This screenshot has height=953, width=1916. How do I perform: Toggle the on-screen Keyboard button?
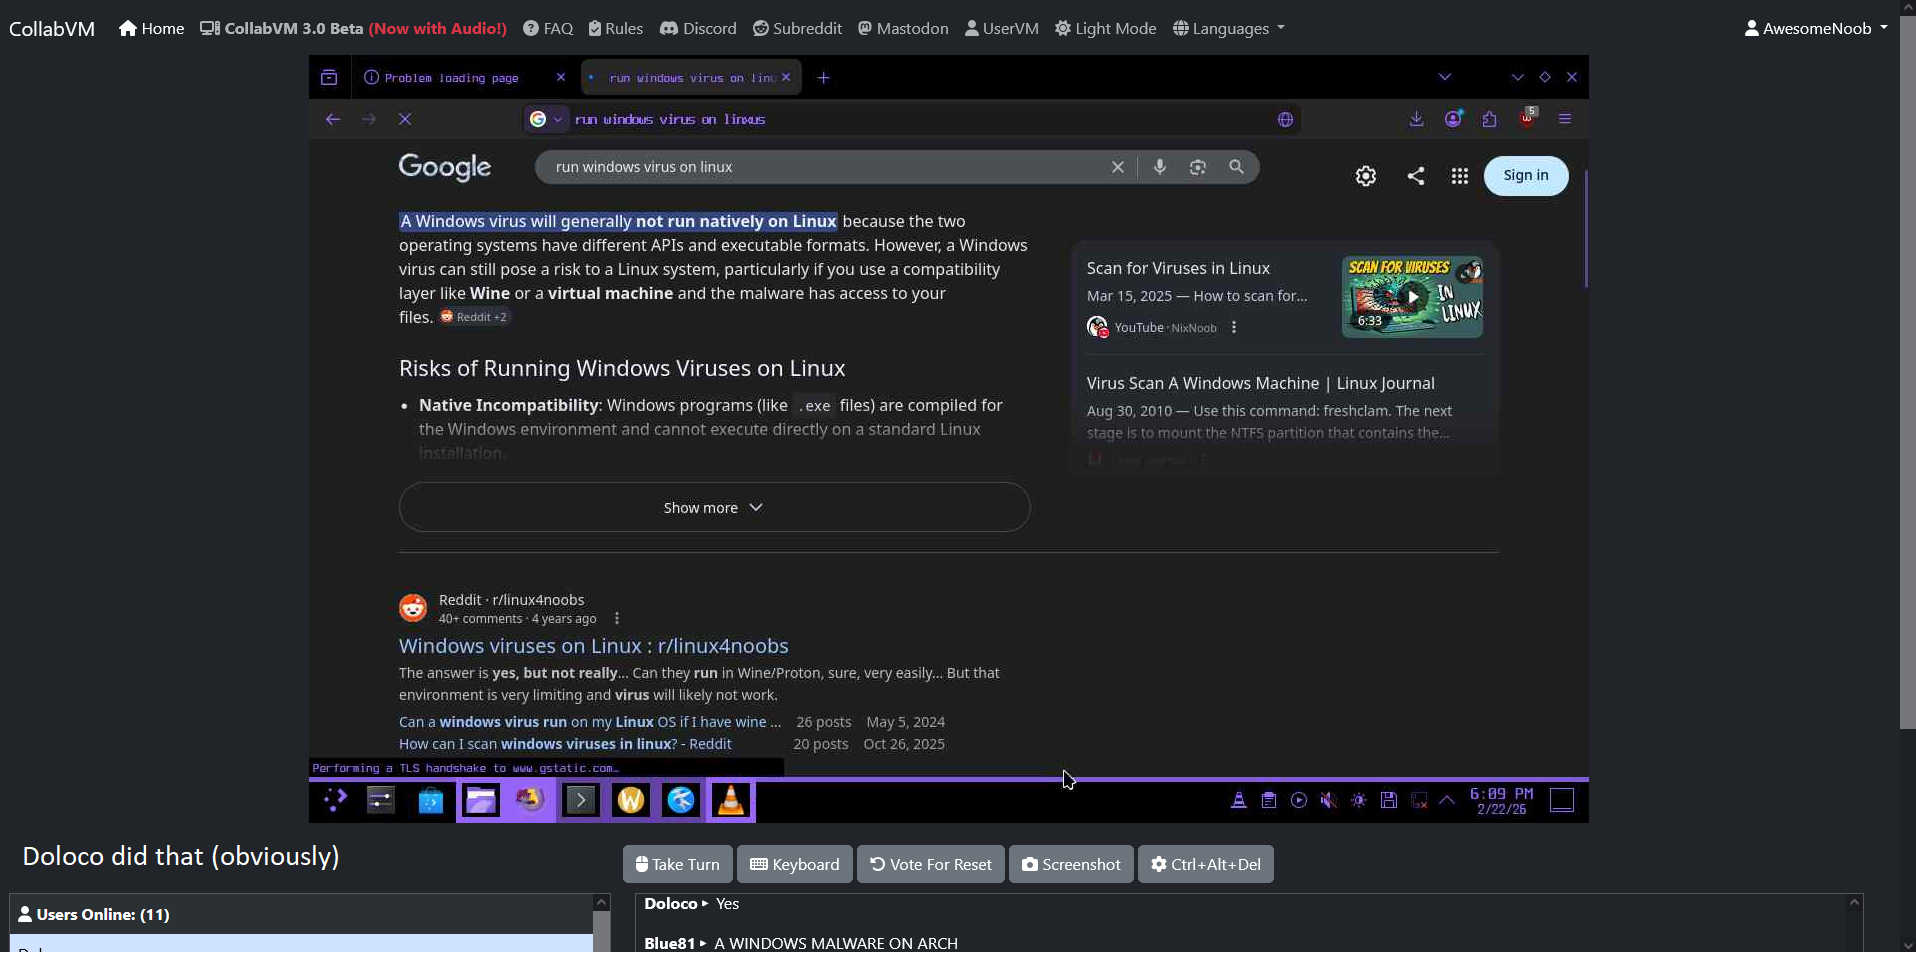[x=794, y=864]
